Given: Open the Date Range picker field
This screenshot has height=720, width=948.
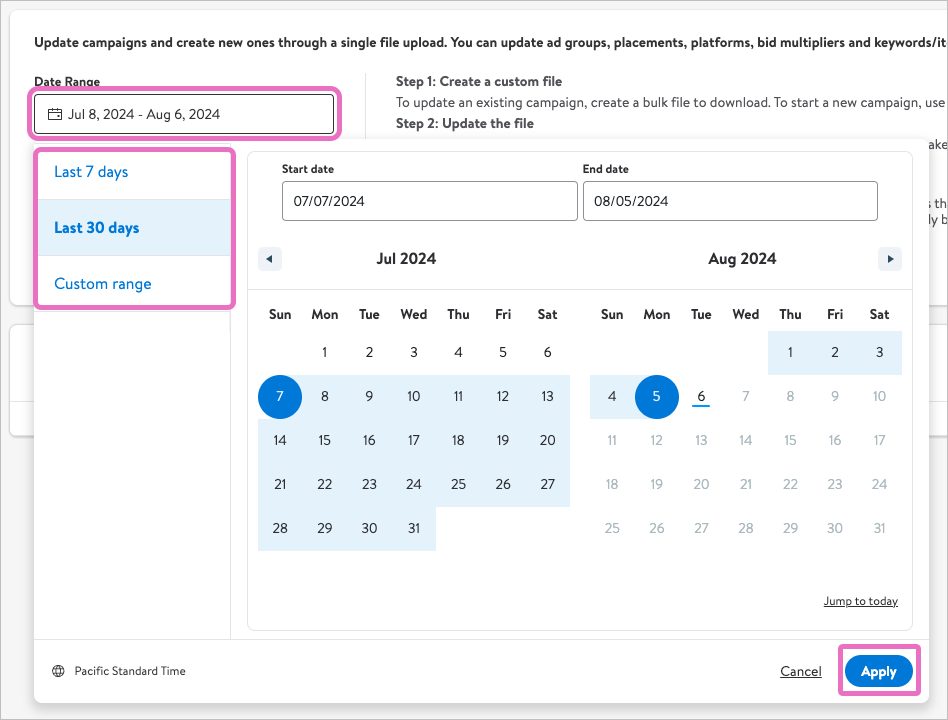Looking at the screenshot, I should tap(184, 114).
